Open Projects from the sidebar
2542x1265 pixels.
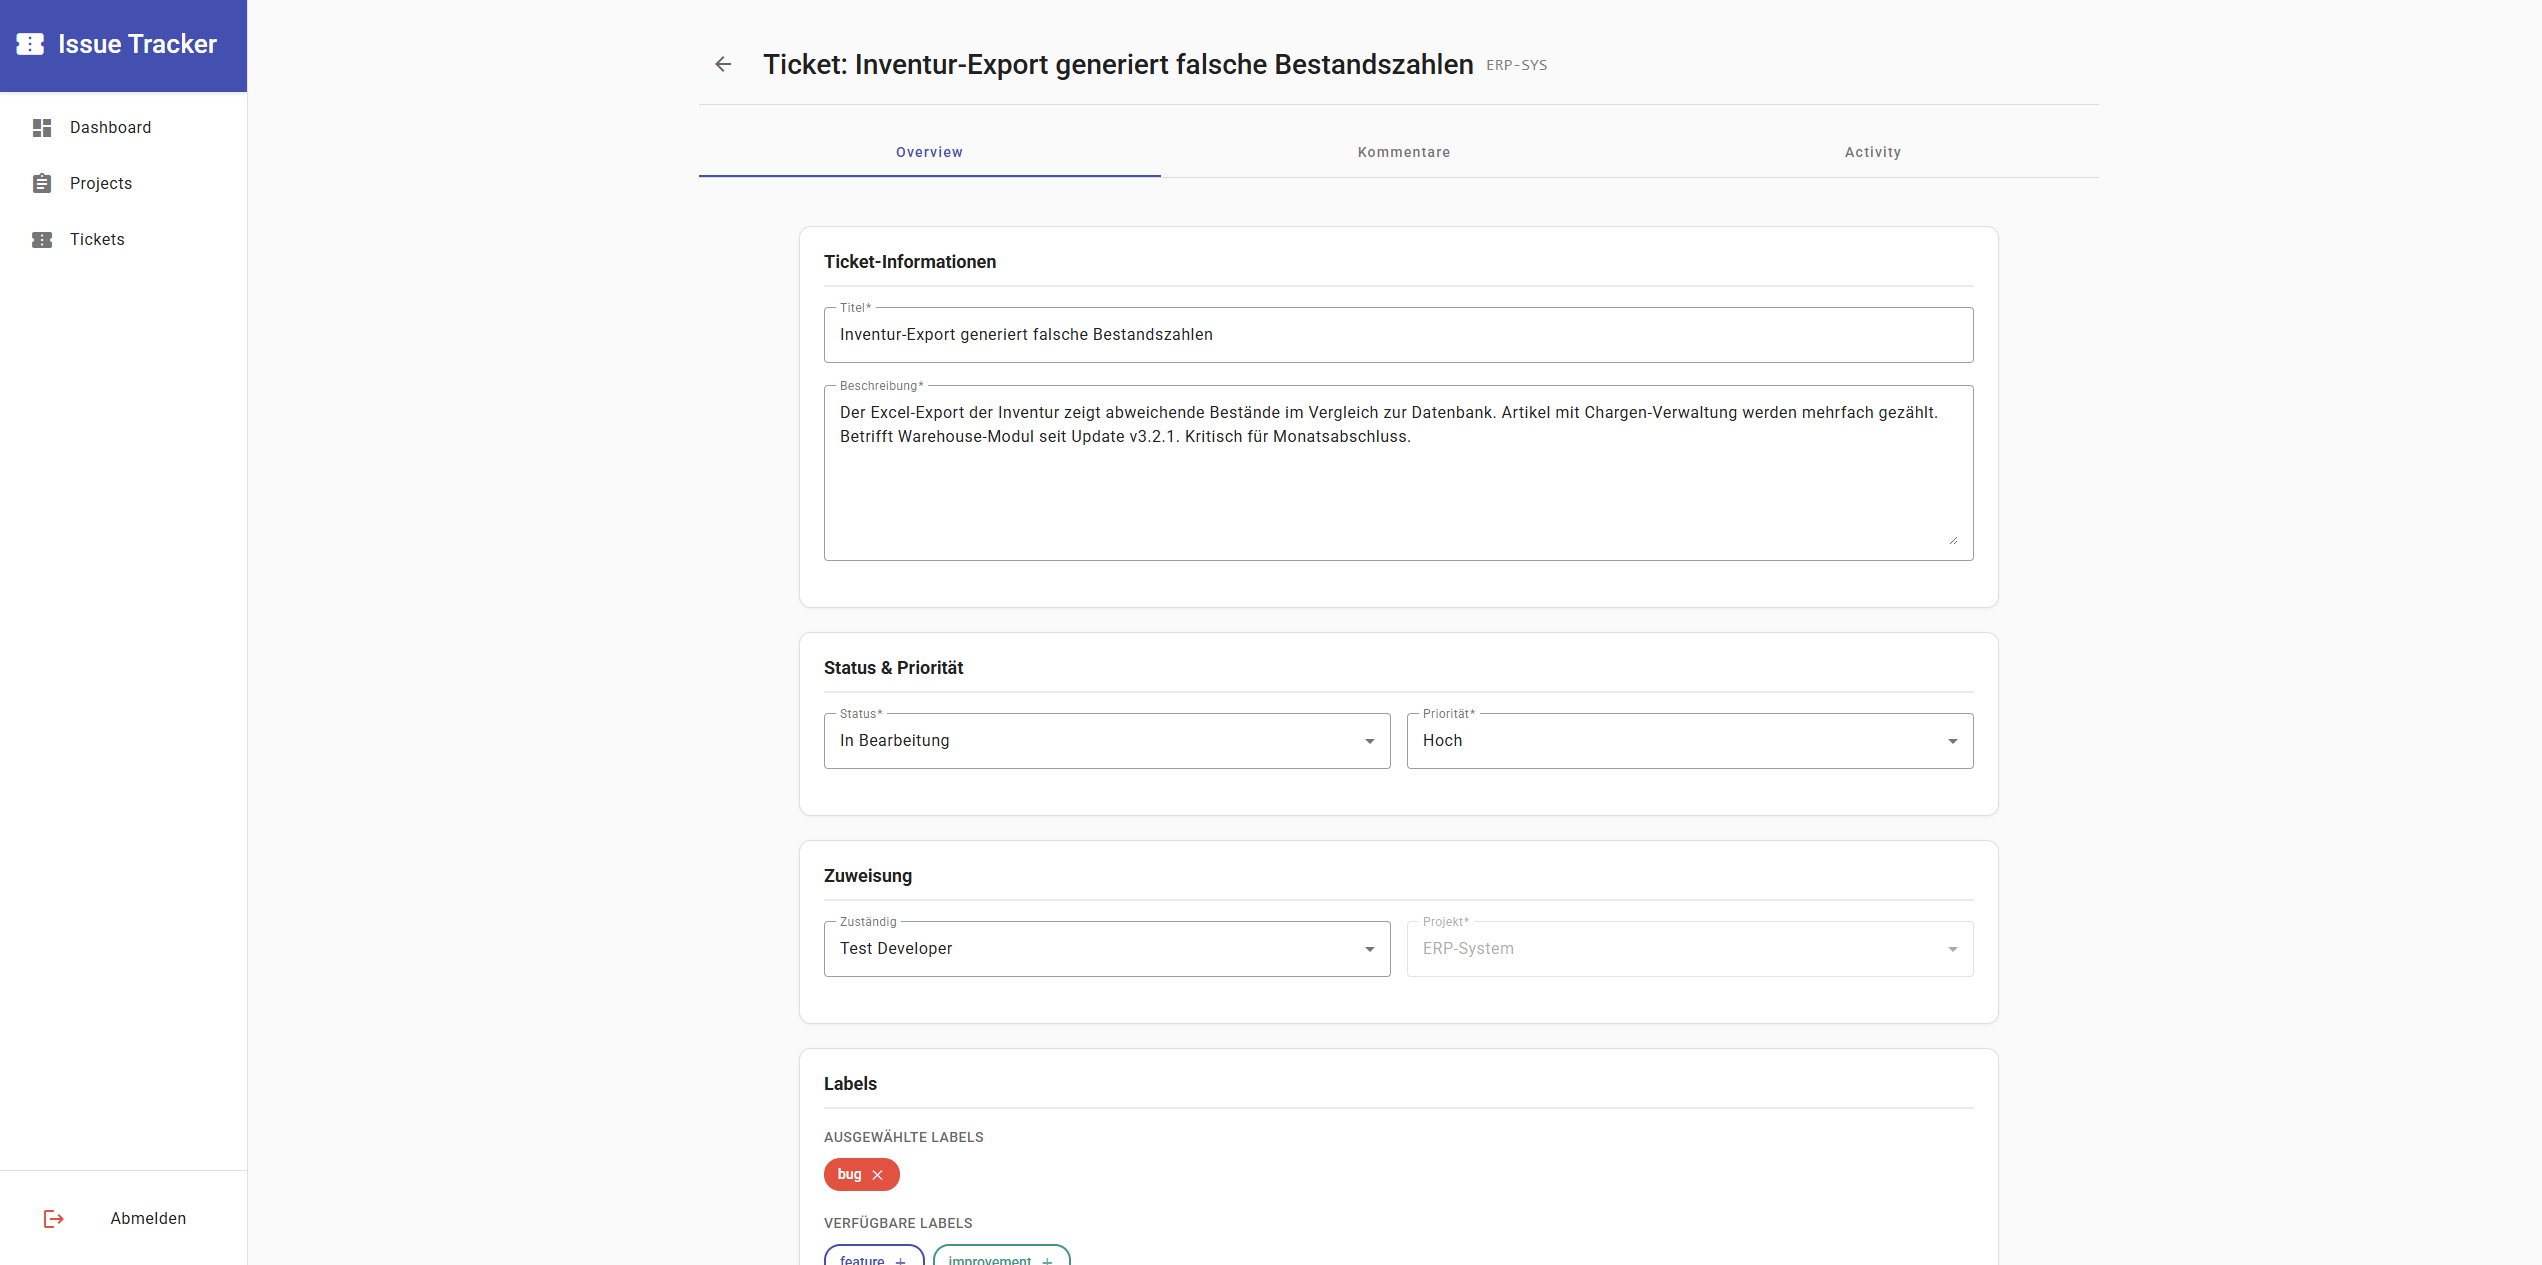click(x=124, y=184)
